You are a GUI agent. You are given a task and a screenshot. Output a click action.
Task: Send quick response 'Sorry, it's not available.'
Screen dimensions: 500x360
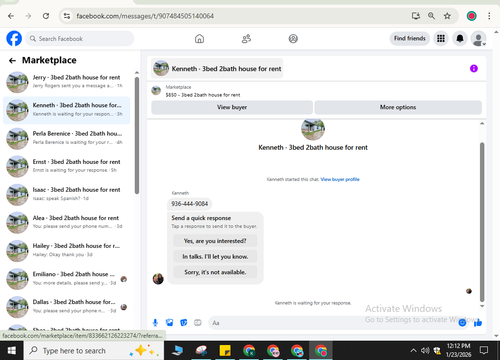coord(215,272)
